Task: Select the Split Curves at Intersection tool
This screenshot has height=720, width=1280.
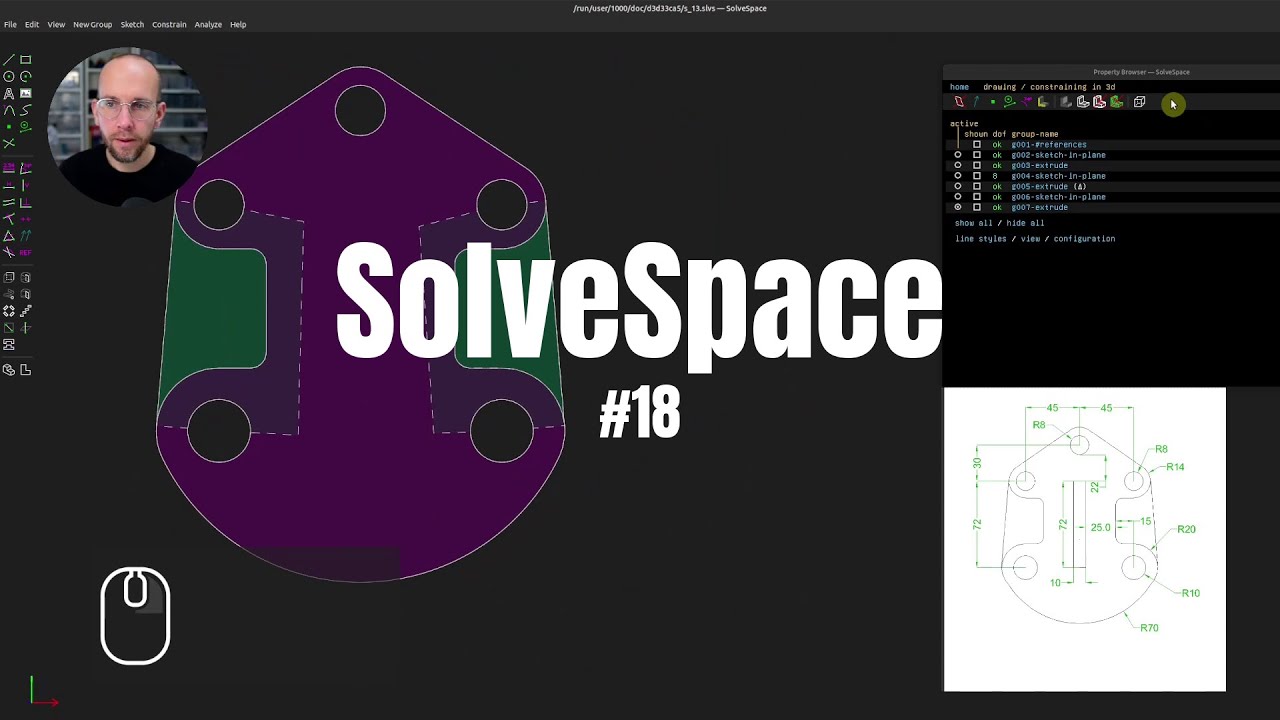Action: pyautogui.click(x=9, y=143)
